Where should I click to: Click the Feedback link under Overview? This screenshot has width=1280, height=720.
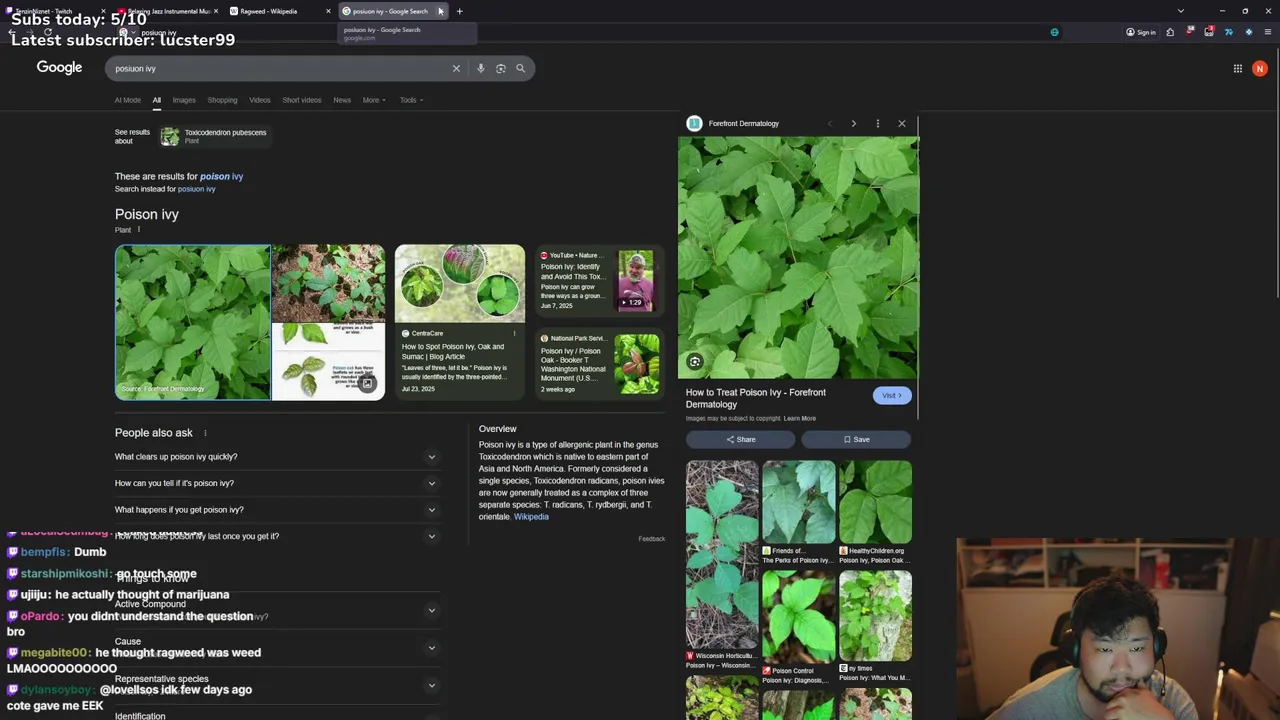pyautogui.click(x=651, y=539)
